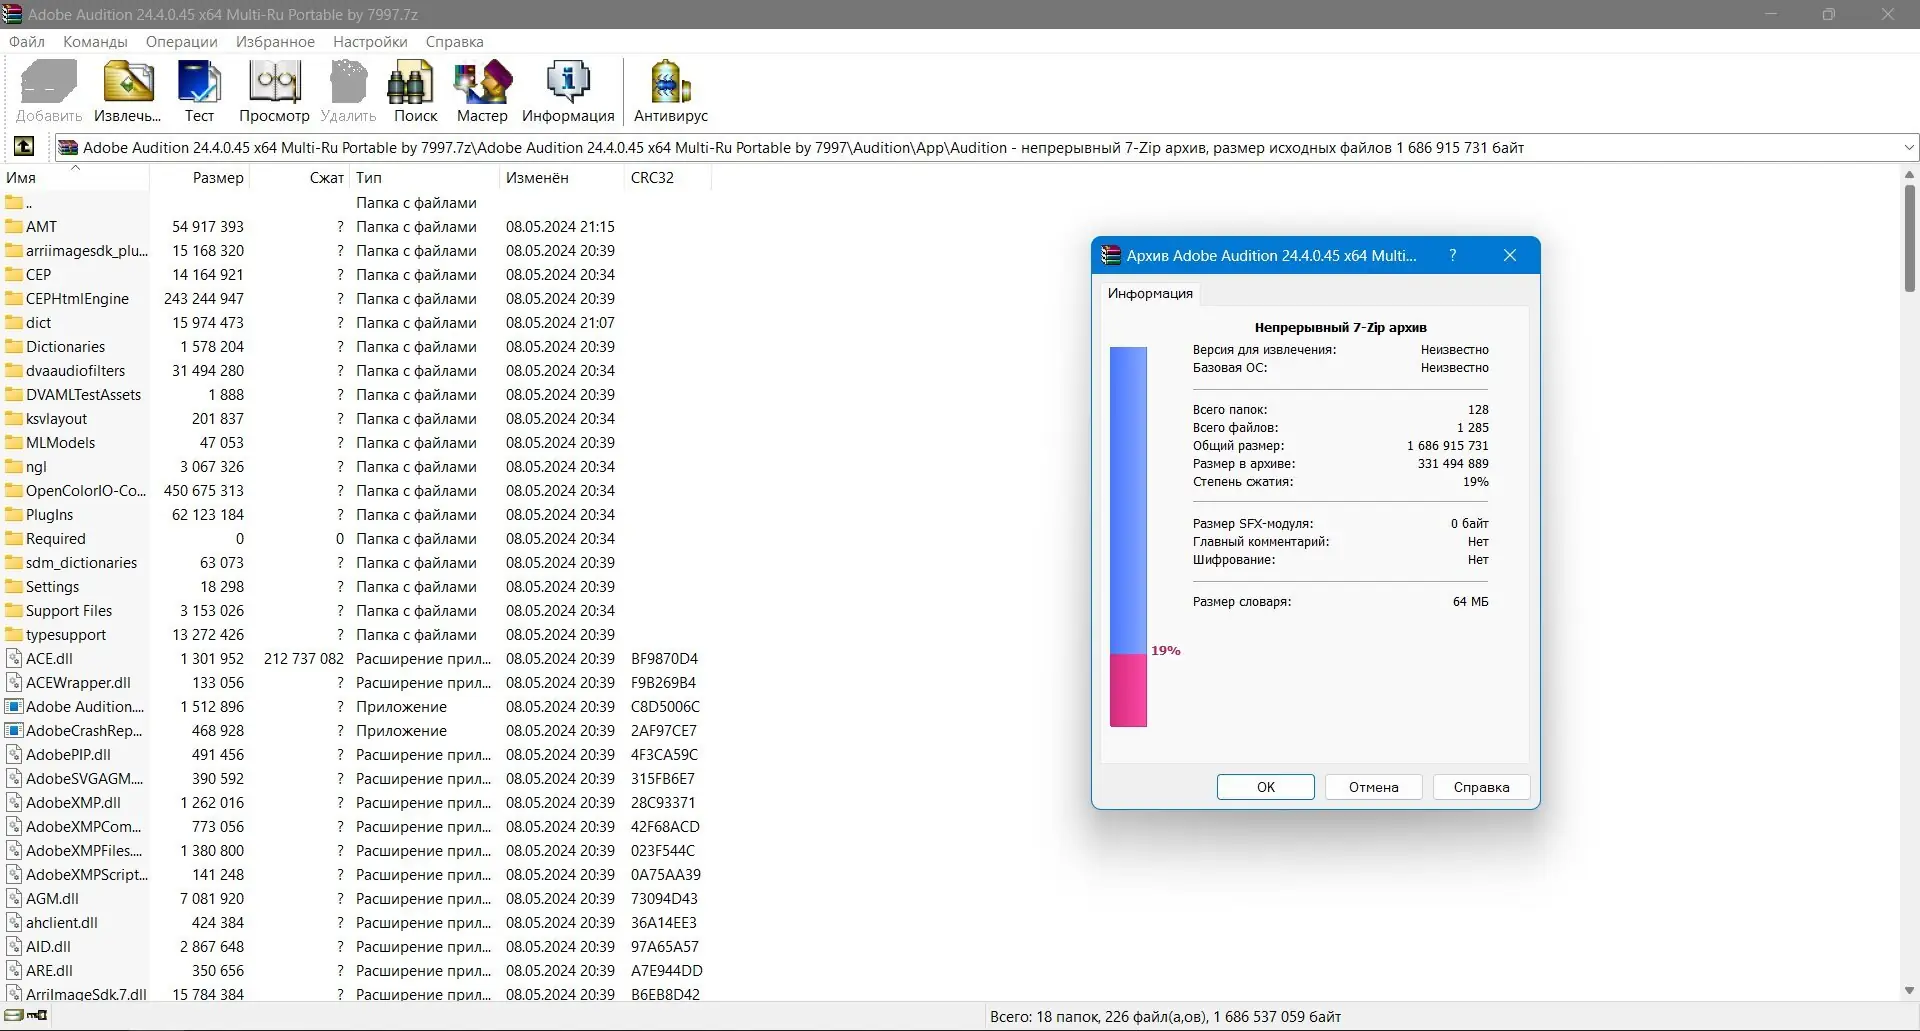
Task: Open the Настройки menu
Action: (370, 41)
